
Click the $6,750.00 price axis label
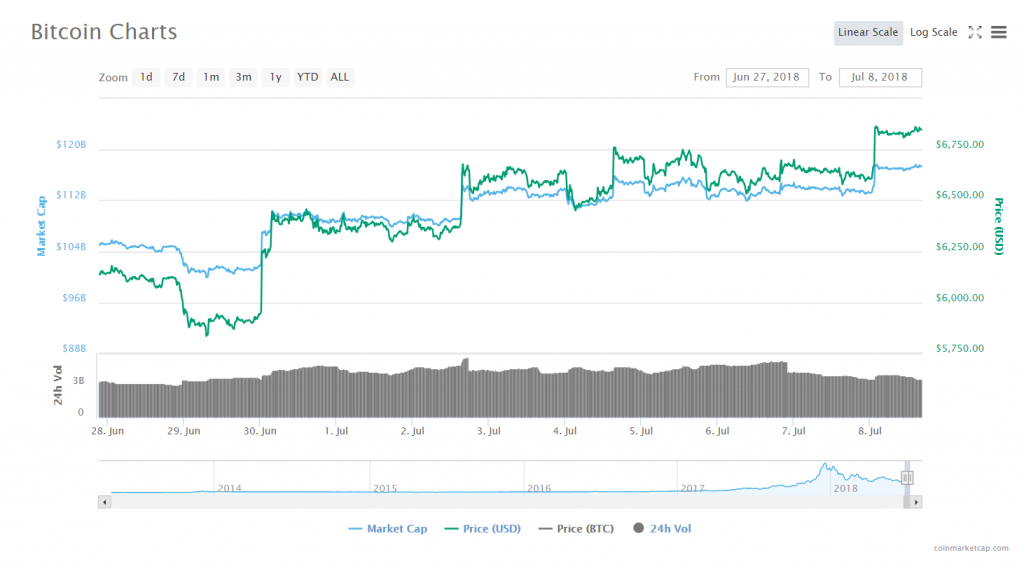pyautogui.click(x=959, y=144)
